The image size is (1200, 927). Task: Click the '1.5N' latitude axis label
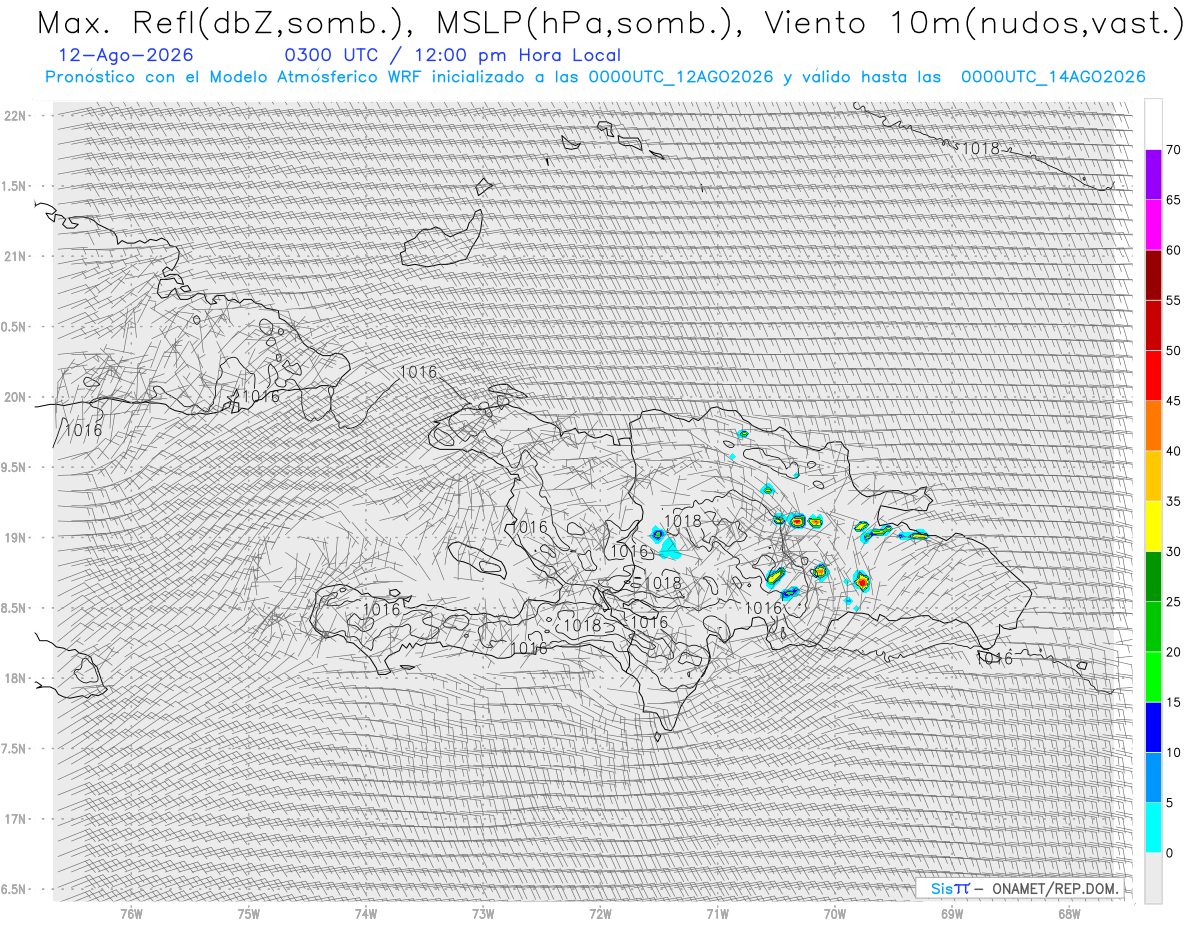[x=12, y=186]
